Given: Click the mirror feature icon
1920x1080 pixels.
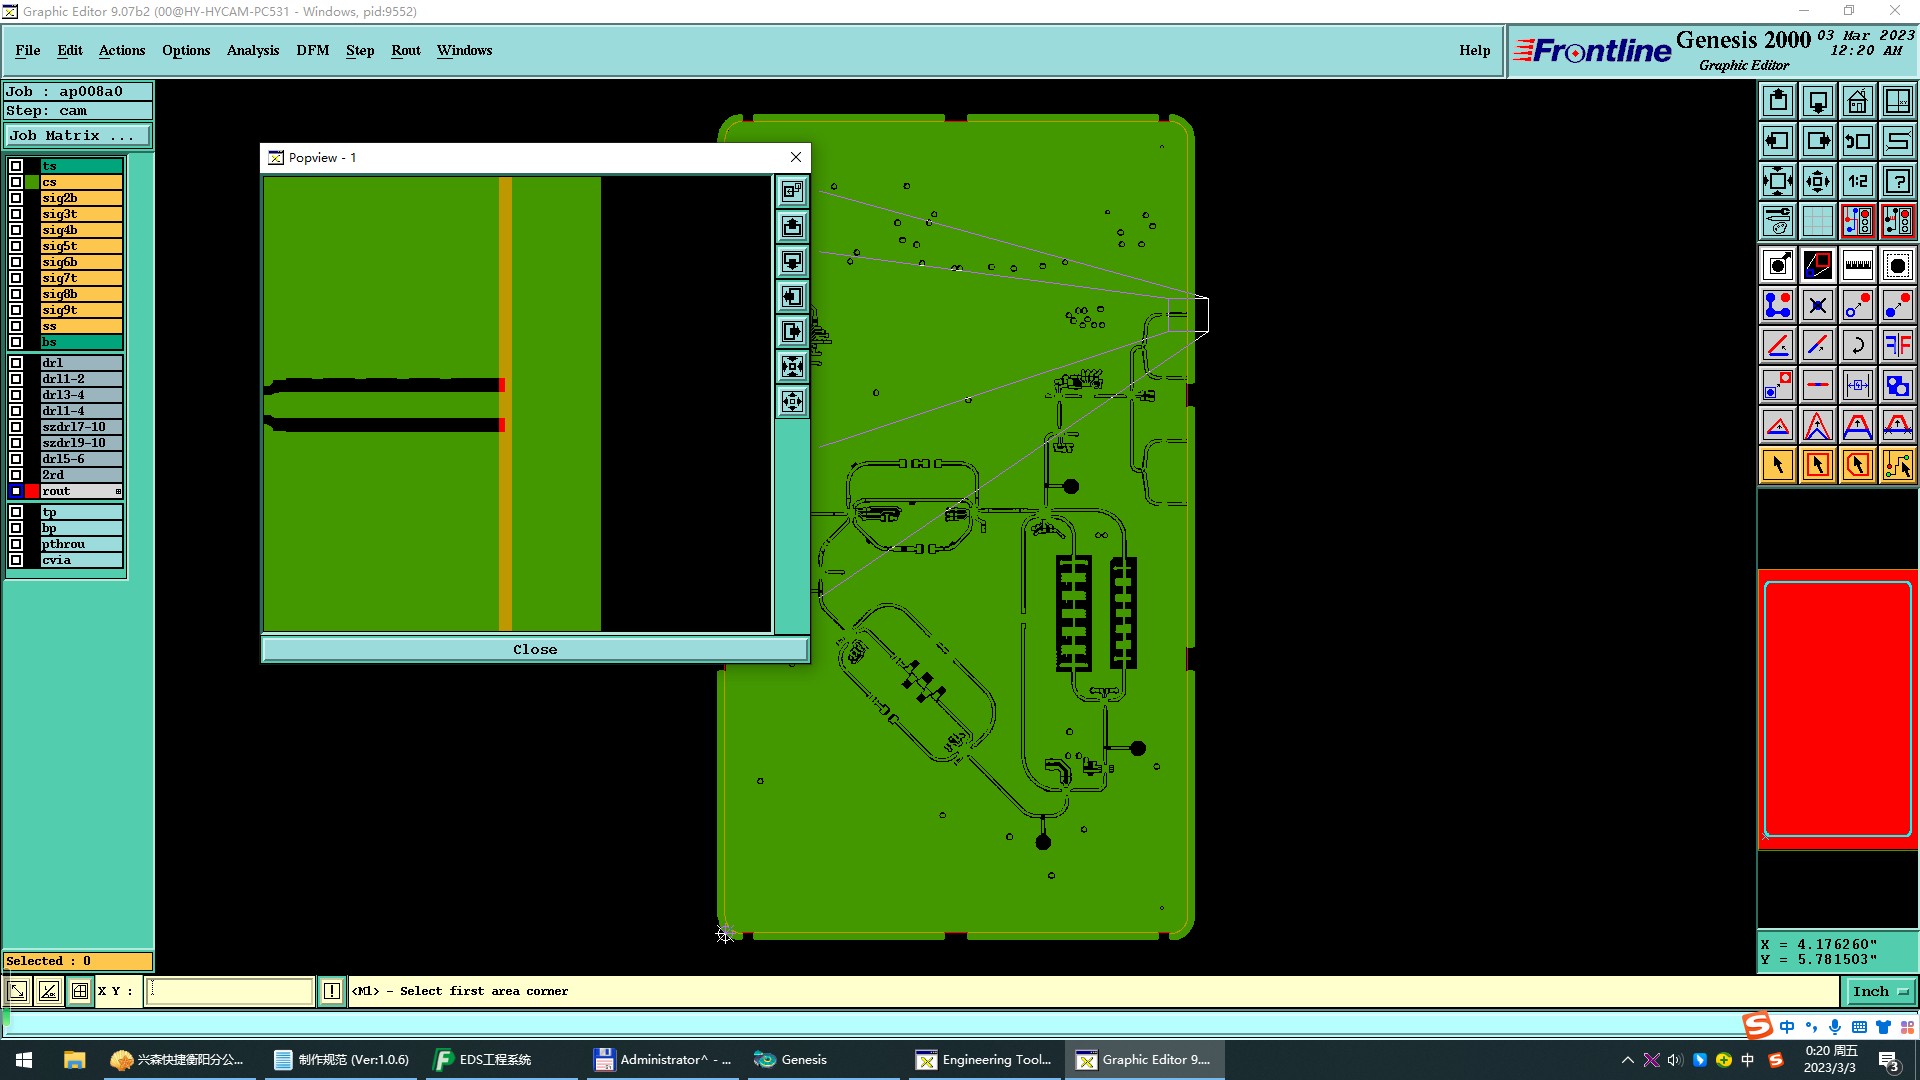Looking at the screenshot, I should 1897,345.
